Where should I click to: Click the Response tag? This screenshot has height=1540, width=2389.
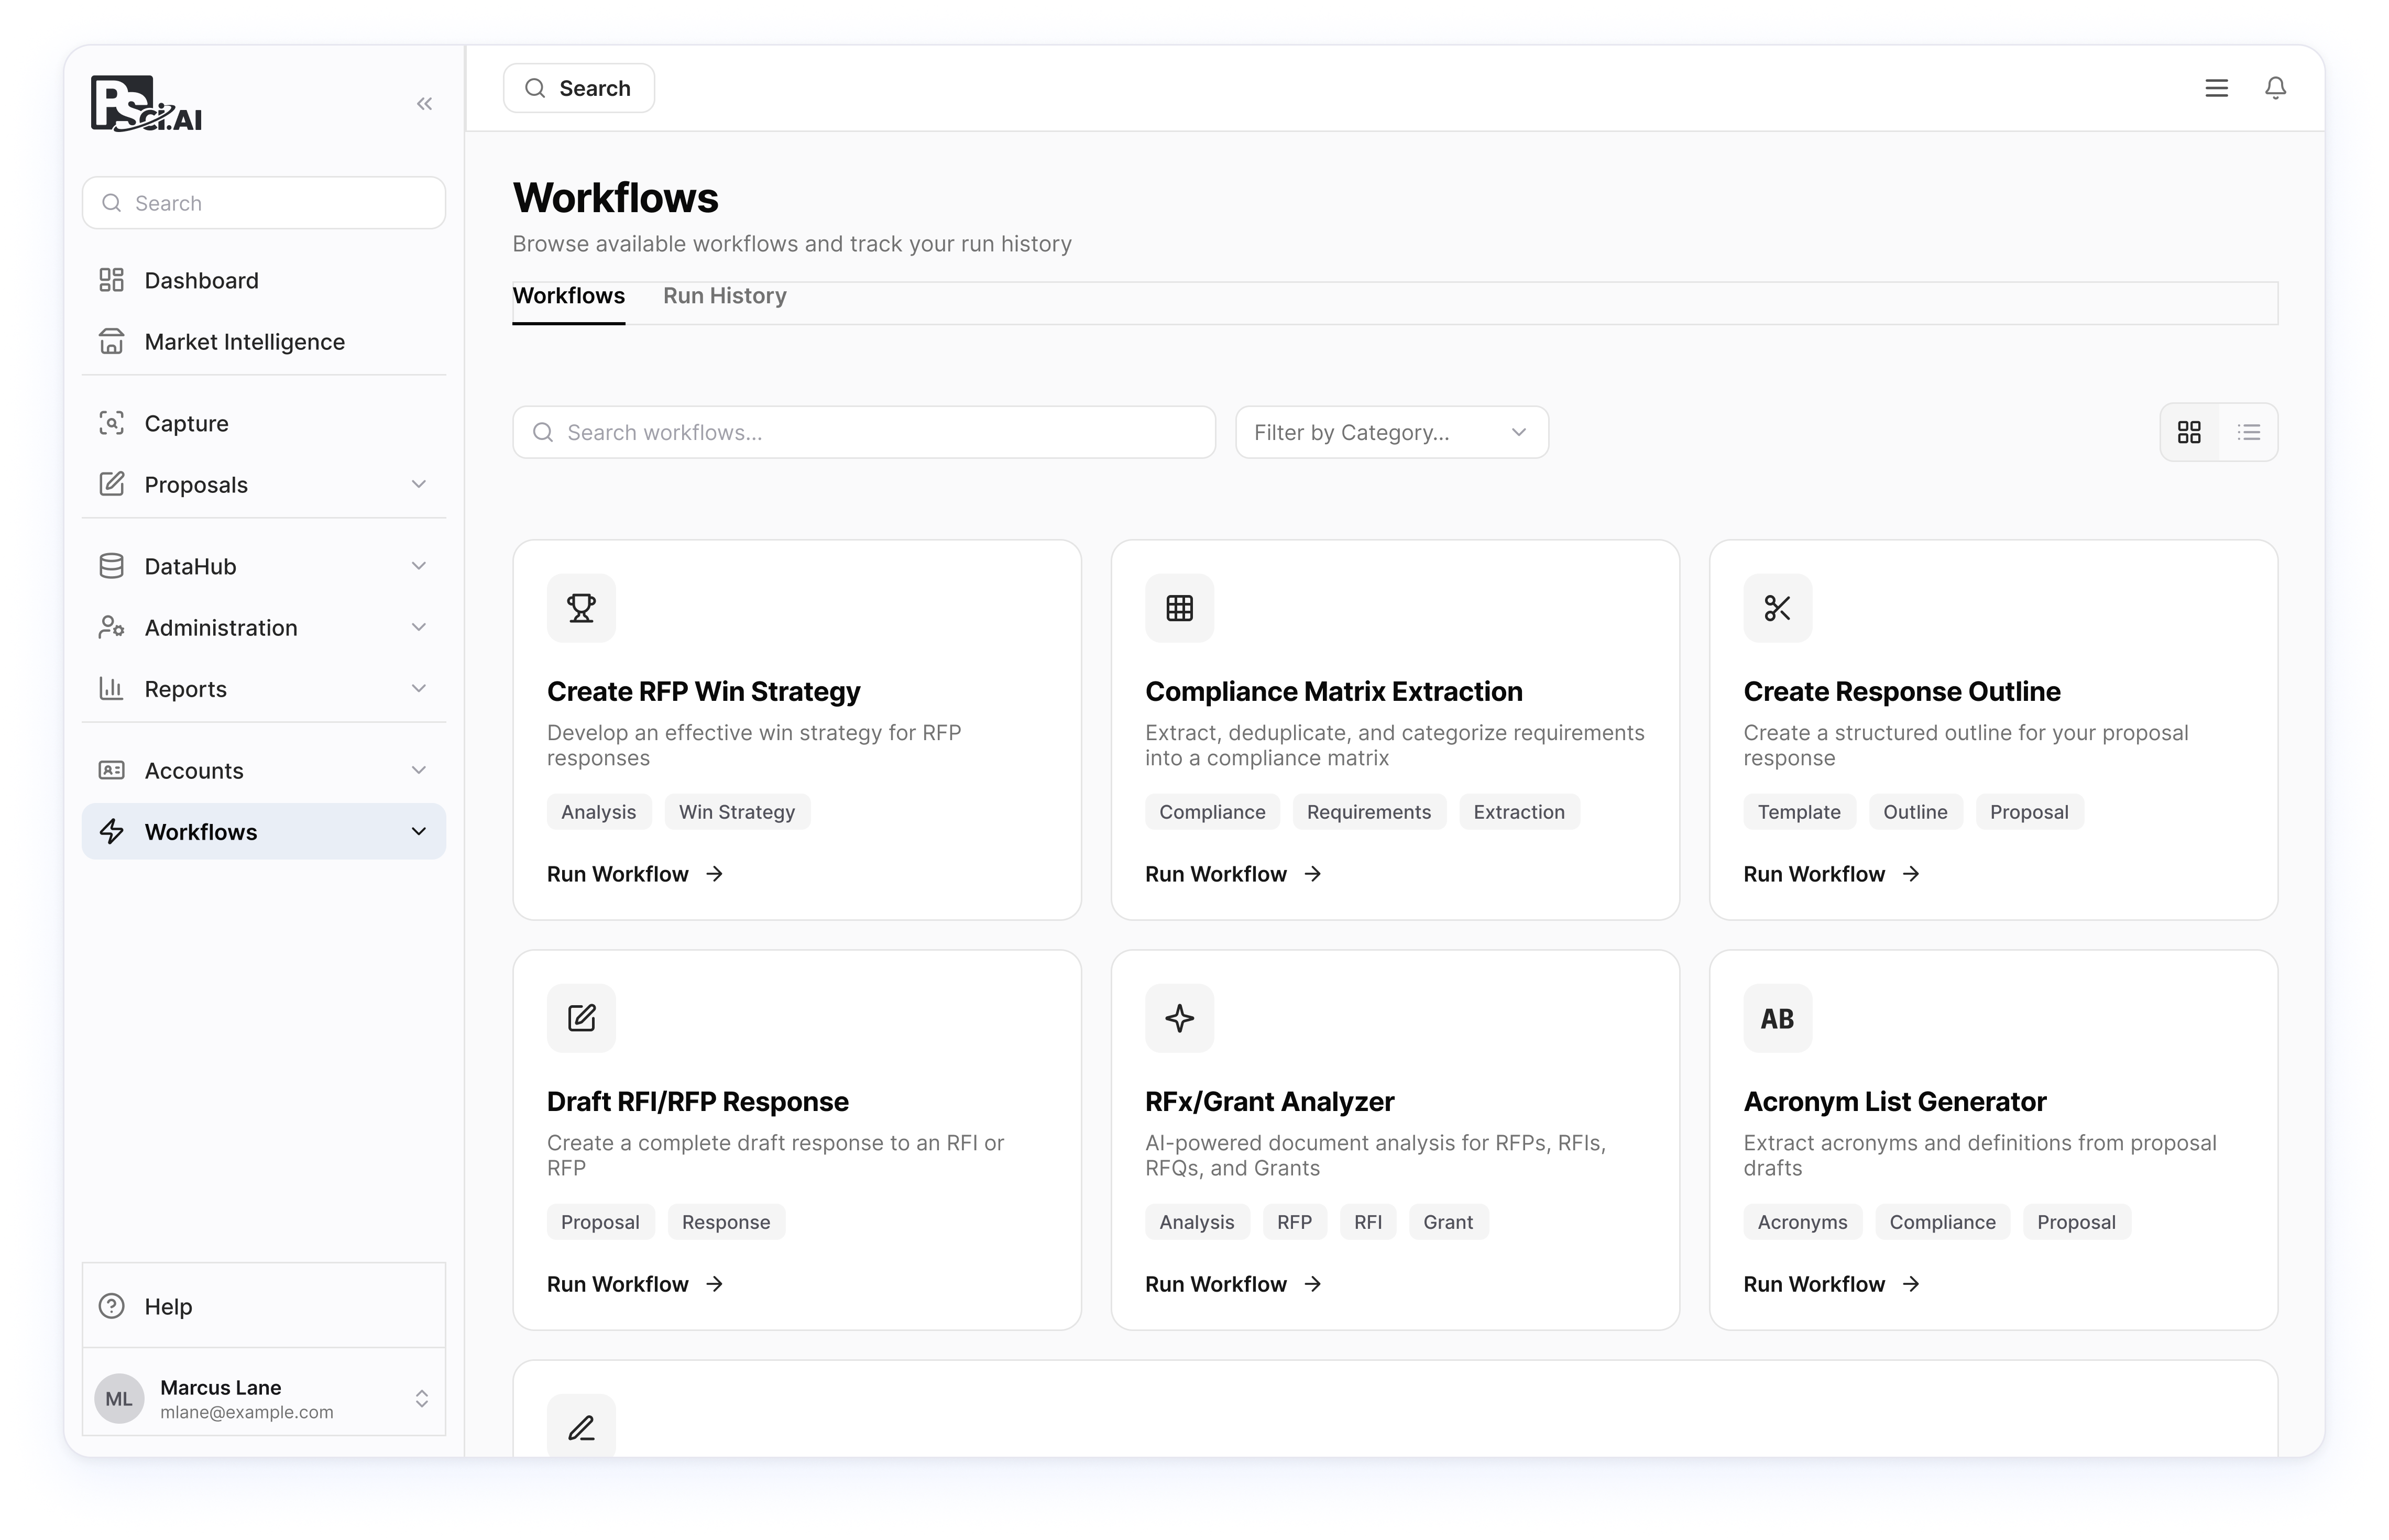tap(726, 1222)
